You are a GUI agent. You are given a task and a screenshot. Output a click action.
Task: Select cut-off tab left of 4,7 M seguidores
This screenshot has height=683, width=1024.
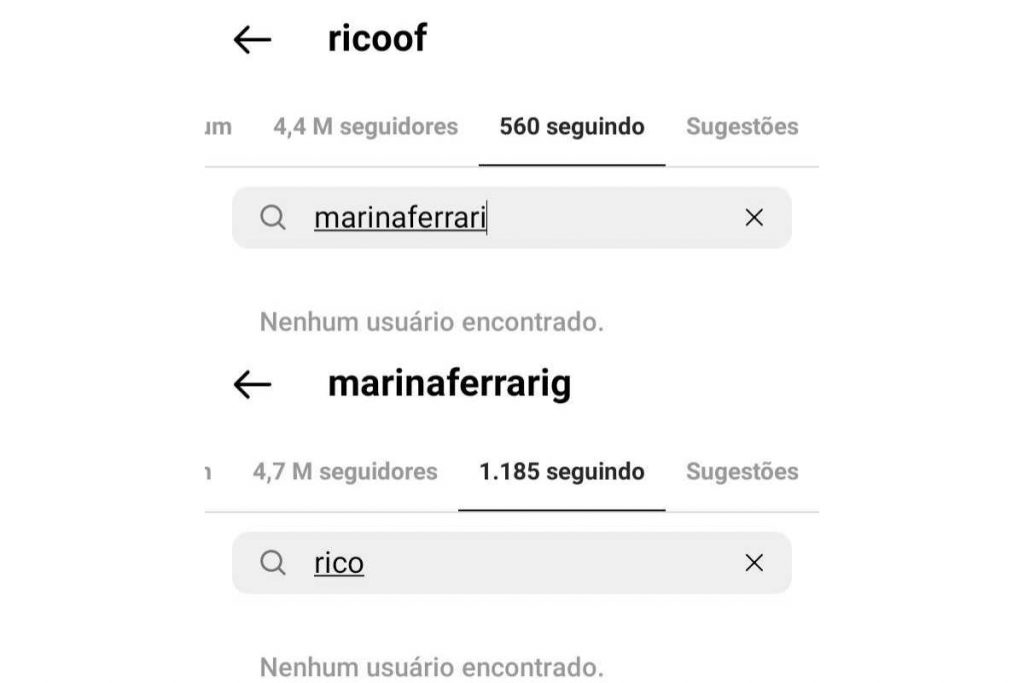[208, 472]
